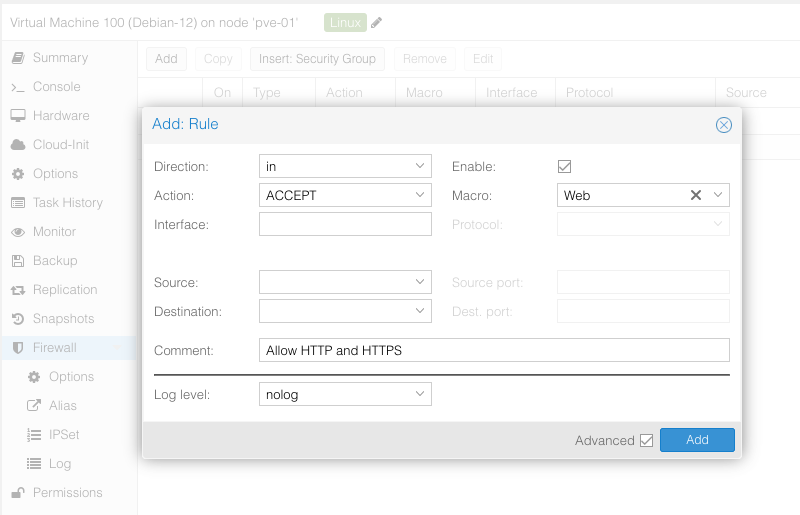
Task: Open the Destination dropdown
Action: [x=419, y=311]
